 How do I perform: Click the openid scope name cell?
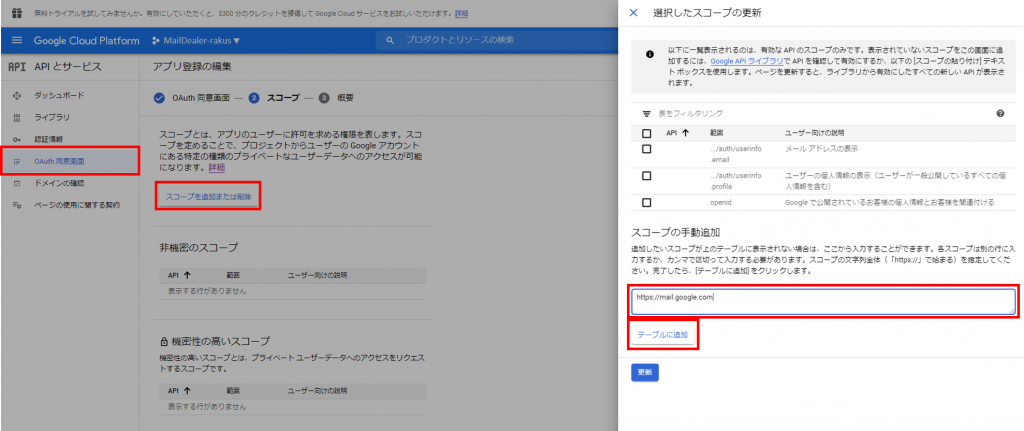click(720, 202)
